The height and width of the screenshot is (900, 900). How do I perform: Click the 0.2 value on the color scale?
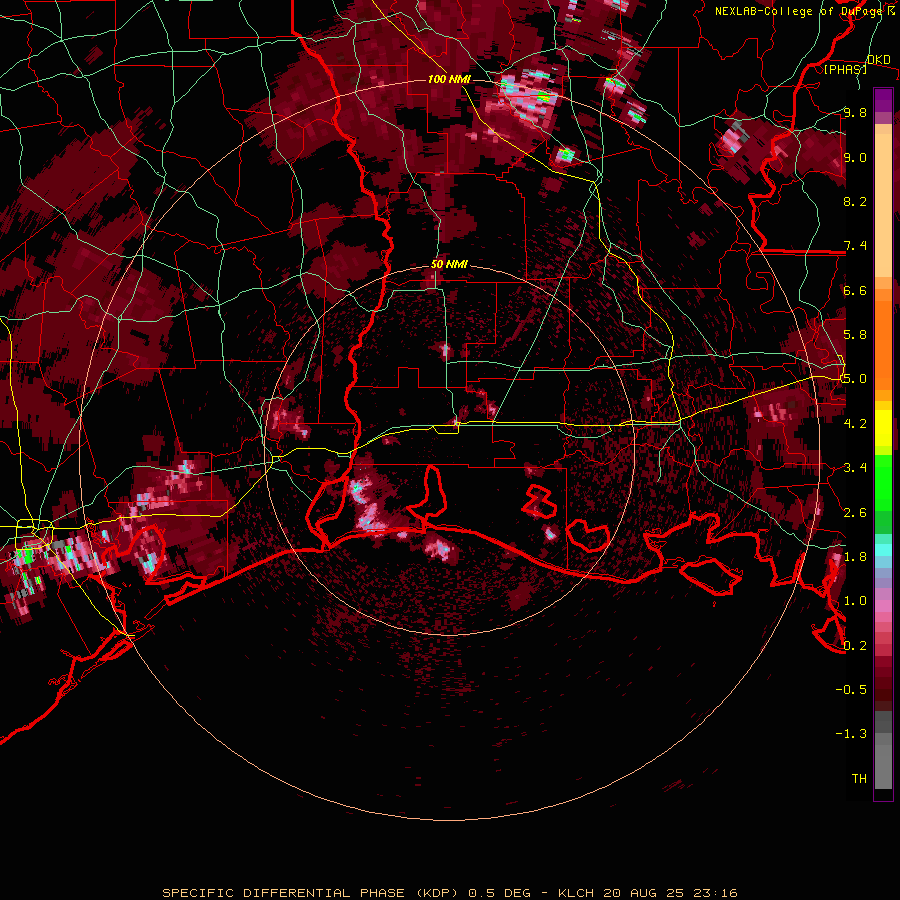coord(855,646)
